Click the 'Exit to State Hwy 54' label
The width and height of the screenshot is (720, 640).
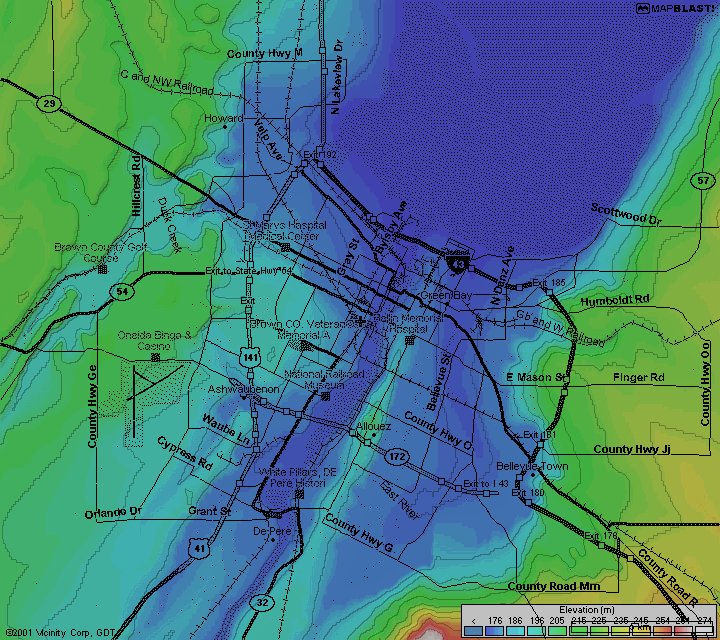point(248,271)
